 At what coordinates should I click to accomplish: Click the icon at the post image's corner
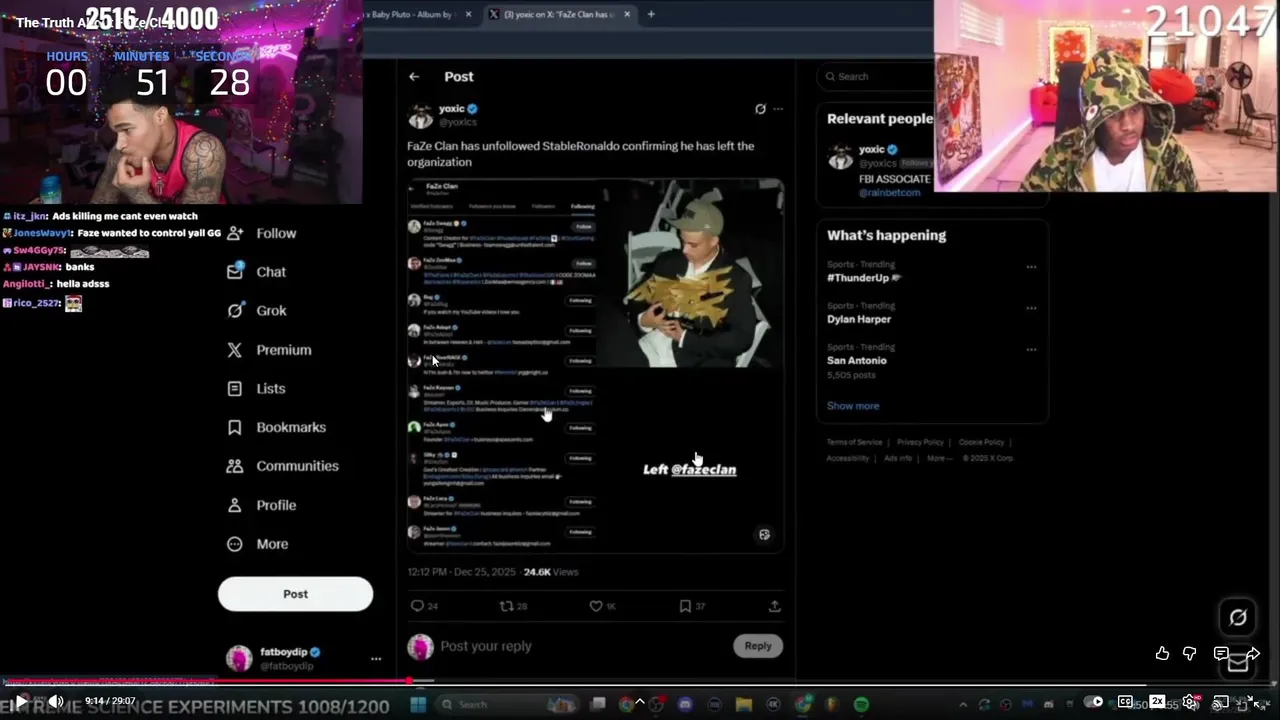point(764,535)
